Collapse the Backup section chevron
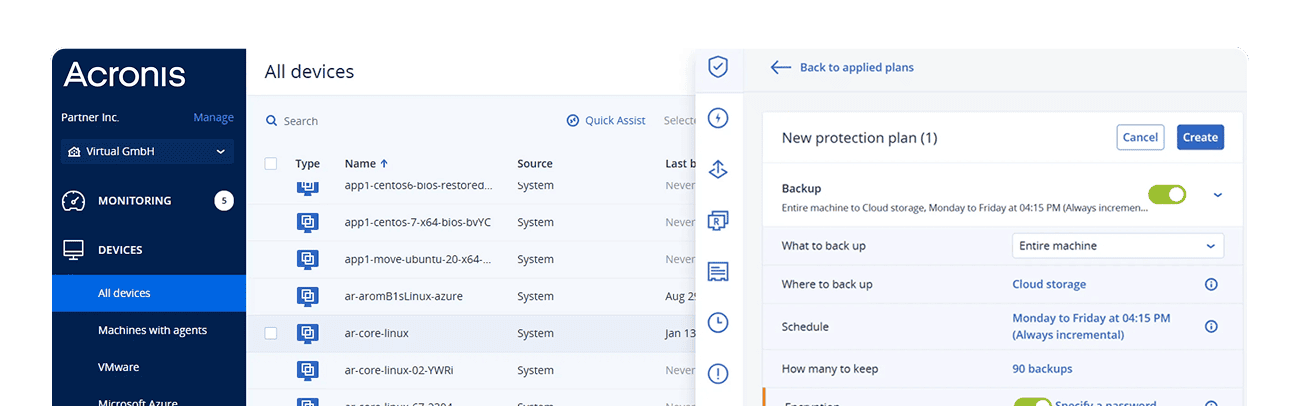The height and width of the screenshot is (406, 1299). pos(1217,195)
